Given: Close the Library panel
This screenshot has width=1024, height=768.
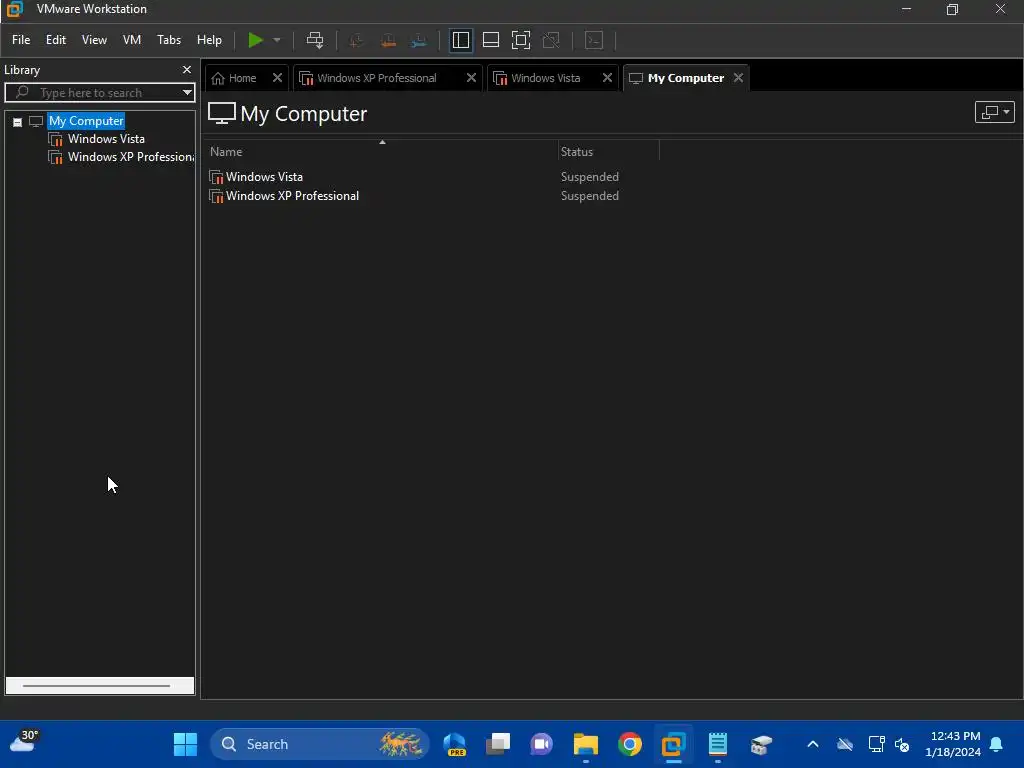Looking at the screenshot, I should click(187, 69).
